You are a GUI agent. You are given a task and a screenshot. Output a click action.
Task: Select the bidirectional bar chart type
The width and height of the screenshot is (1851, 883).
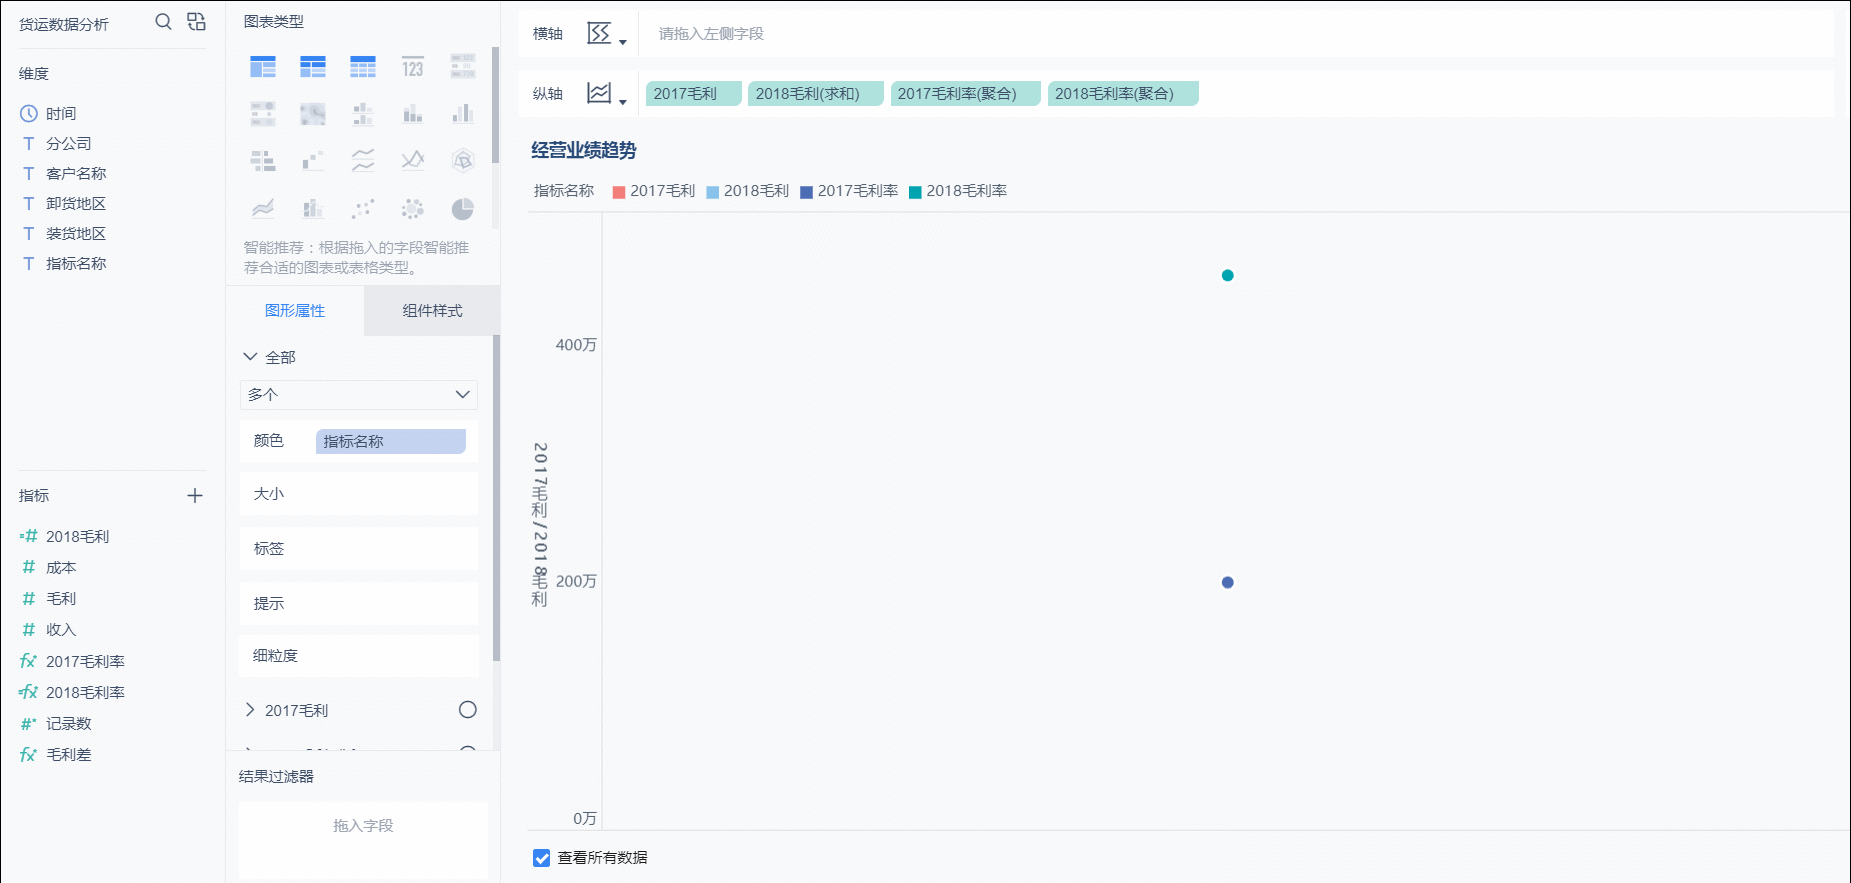coord(263,161)
